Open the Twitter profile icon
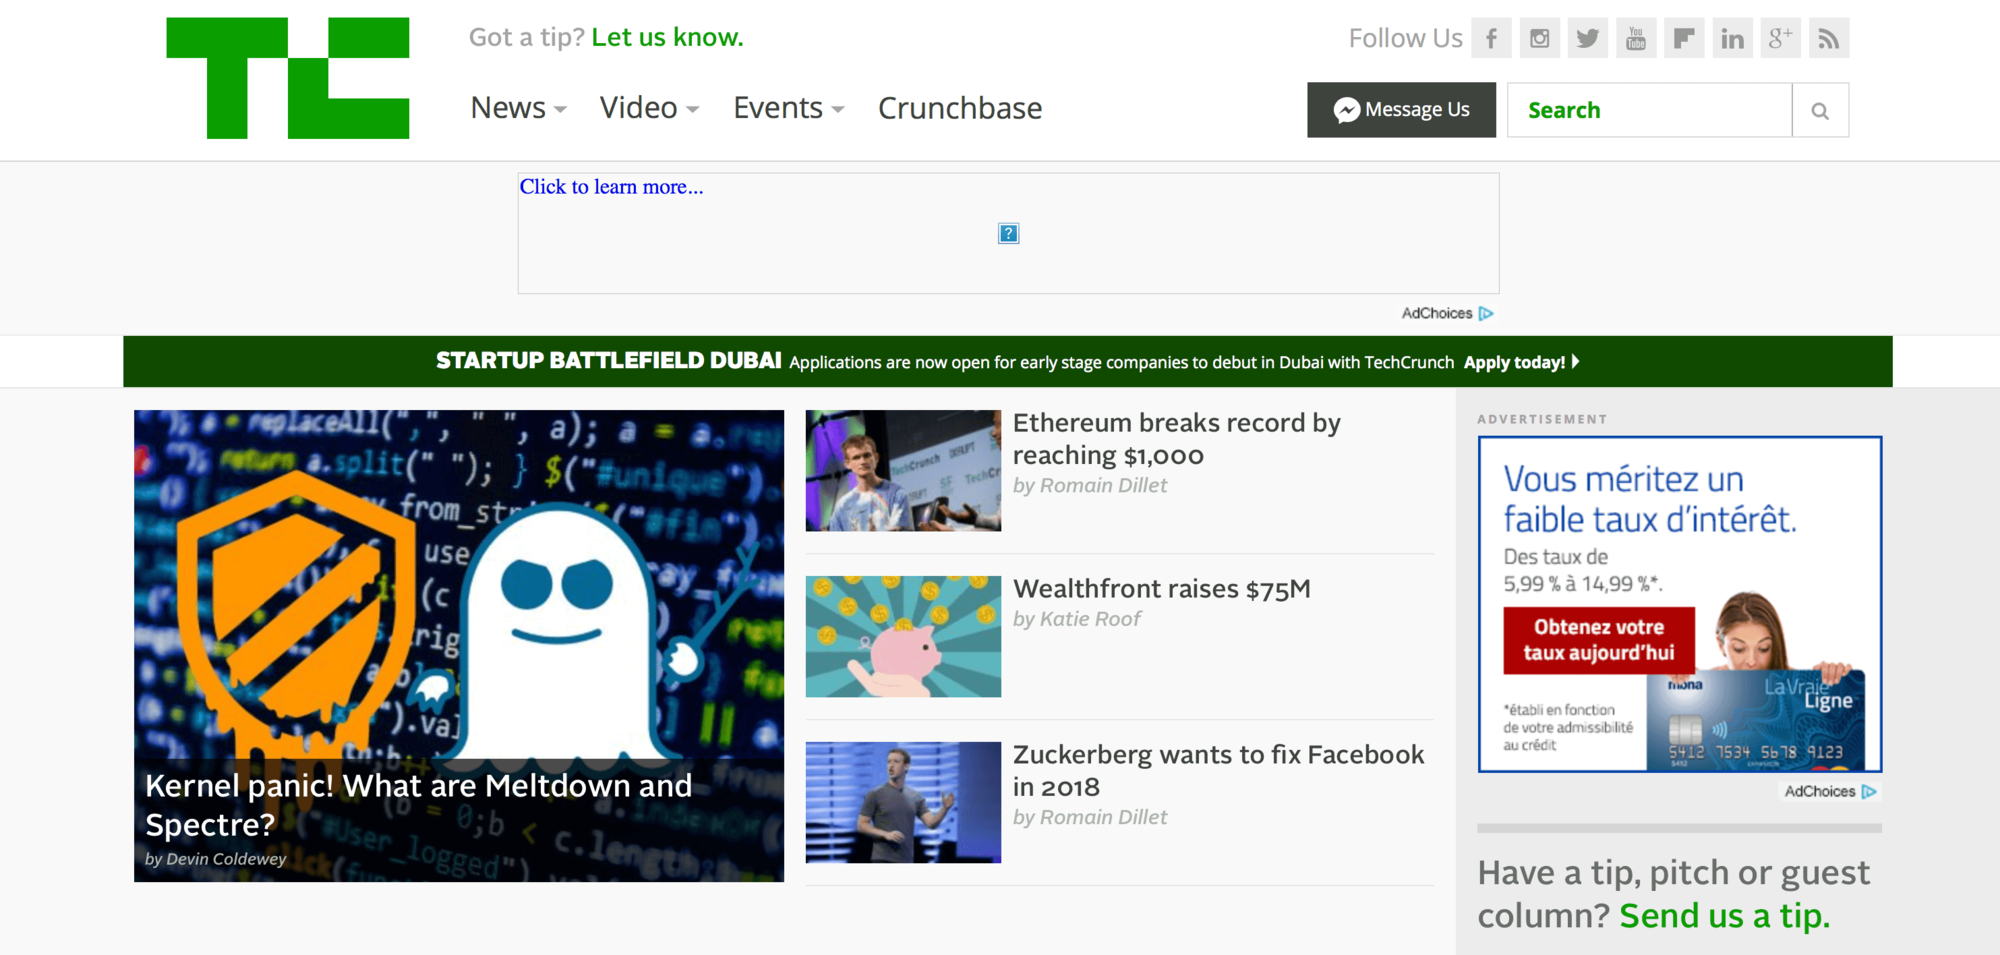The width and height of the screenshot is (2000, 955). coord(1587,37)
